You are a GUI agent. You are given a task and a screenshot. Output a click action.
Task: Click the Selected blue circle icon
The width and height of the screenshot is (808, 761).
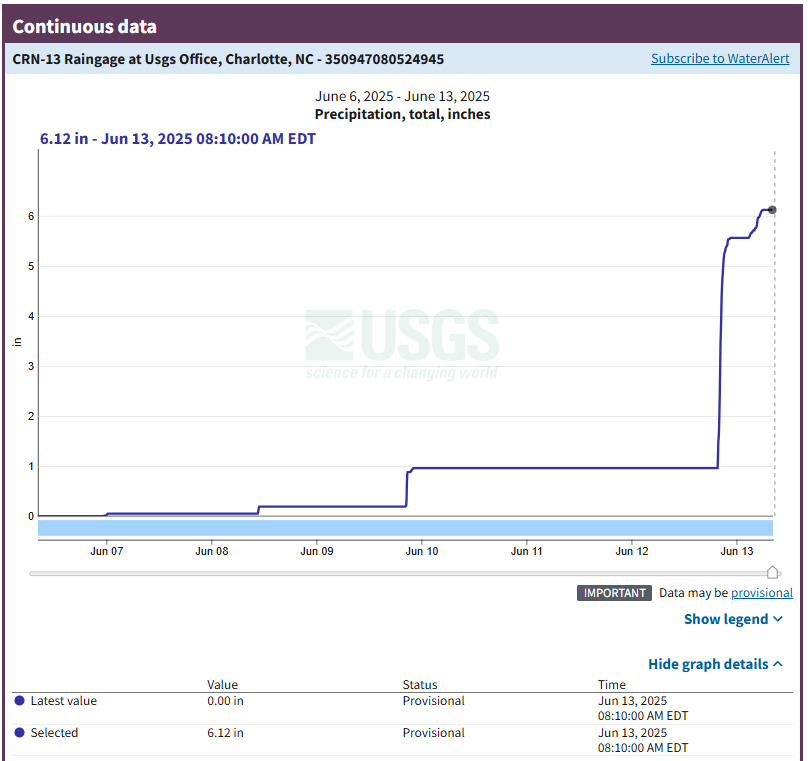pyautogui.click(x=20, y=733)
